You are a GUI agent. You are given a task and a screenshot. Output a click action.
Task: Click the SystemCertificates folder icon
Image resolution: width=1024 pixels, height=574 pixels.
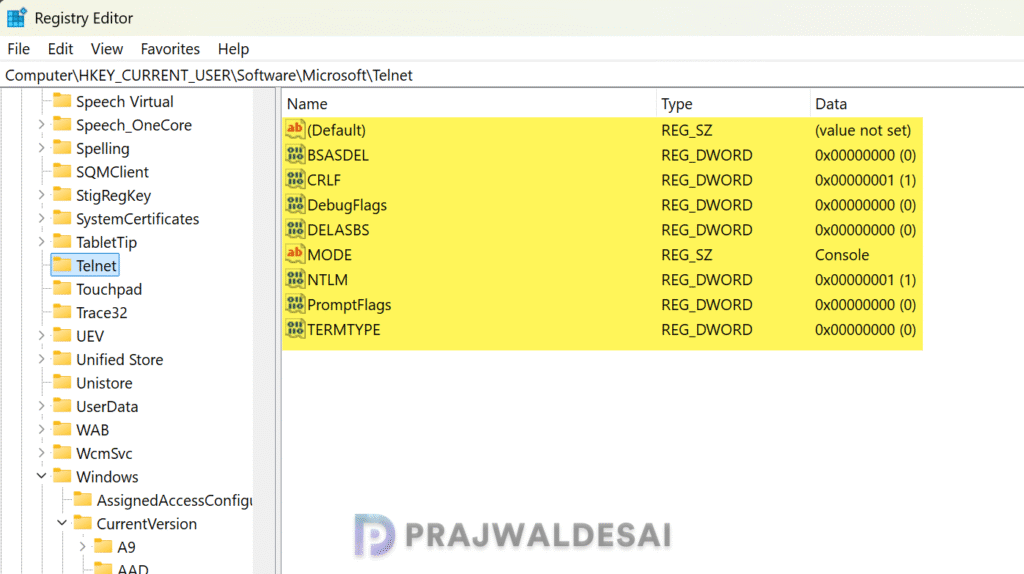click(62, 218)
